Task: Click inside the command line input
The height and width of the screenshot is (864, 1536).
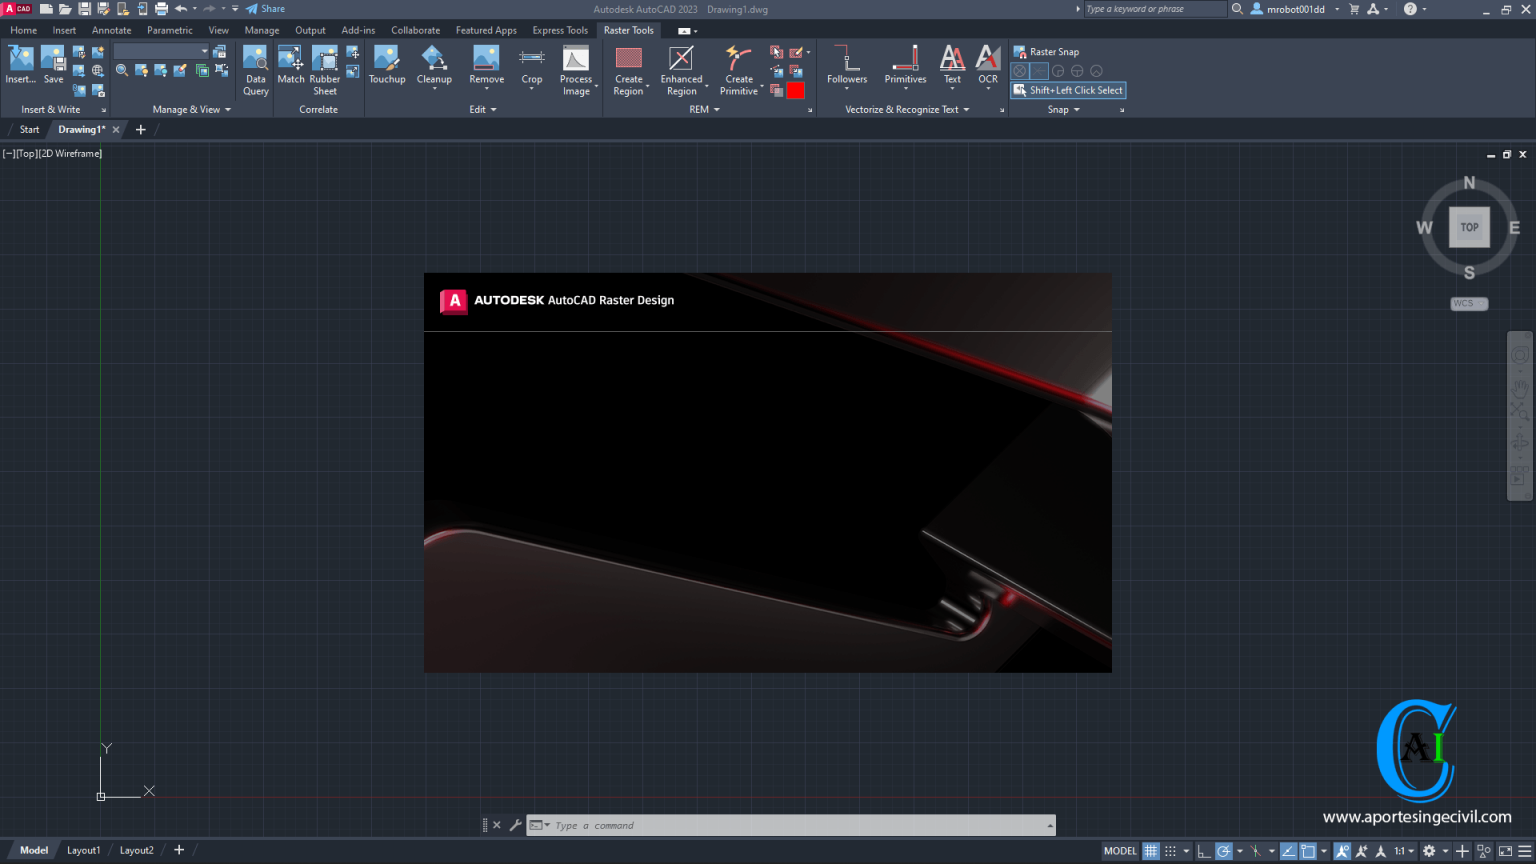Action: pyautogui.click(x=790, y=825)
